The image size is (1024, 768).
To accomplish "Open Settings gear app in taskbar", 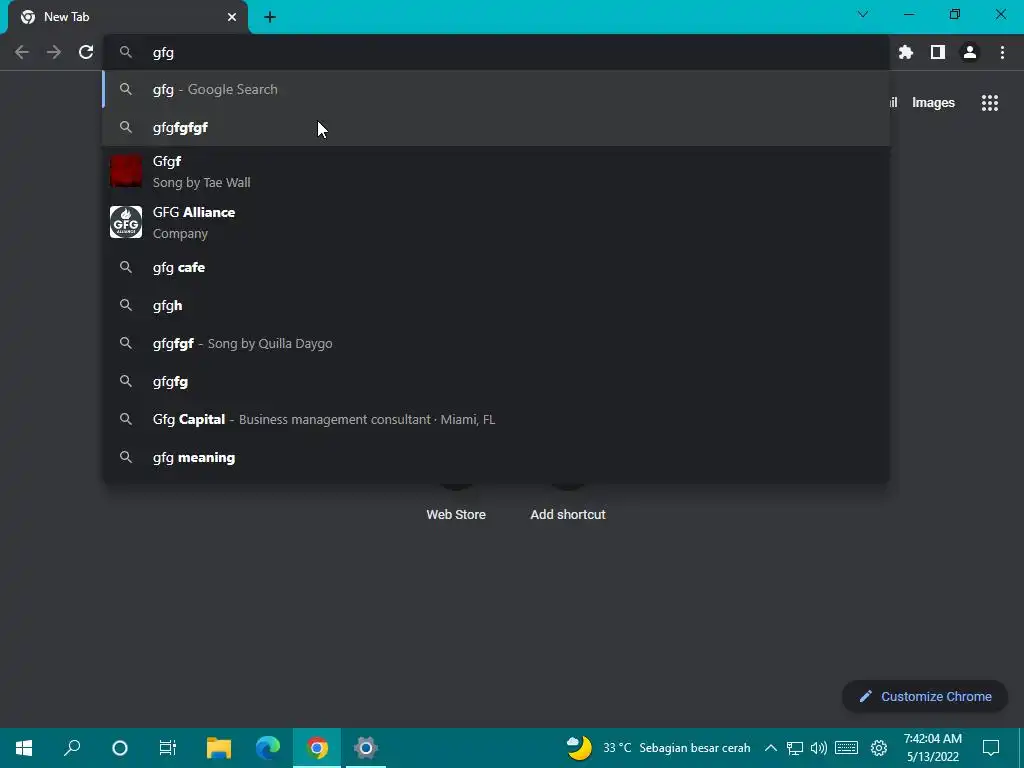I will (366, 748).
